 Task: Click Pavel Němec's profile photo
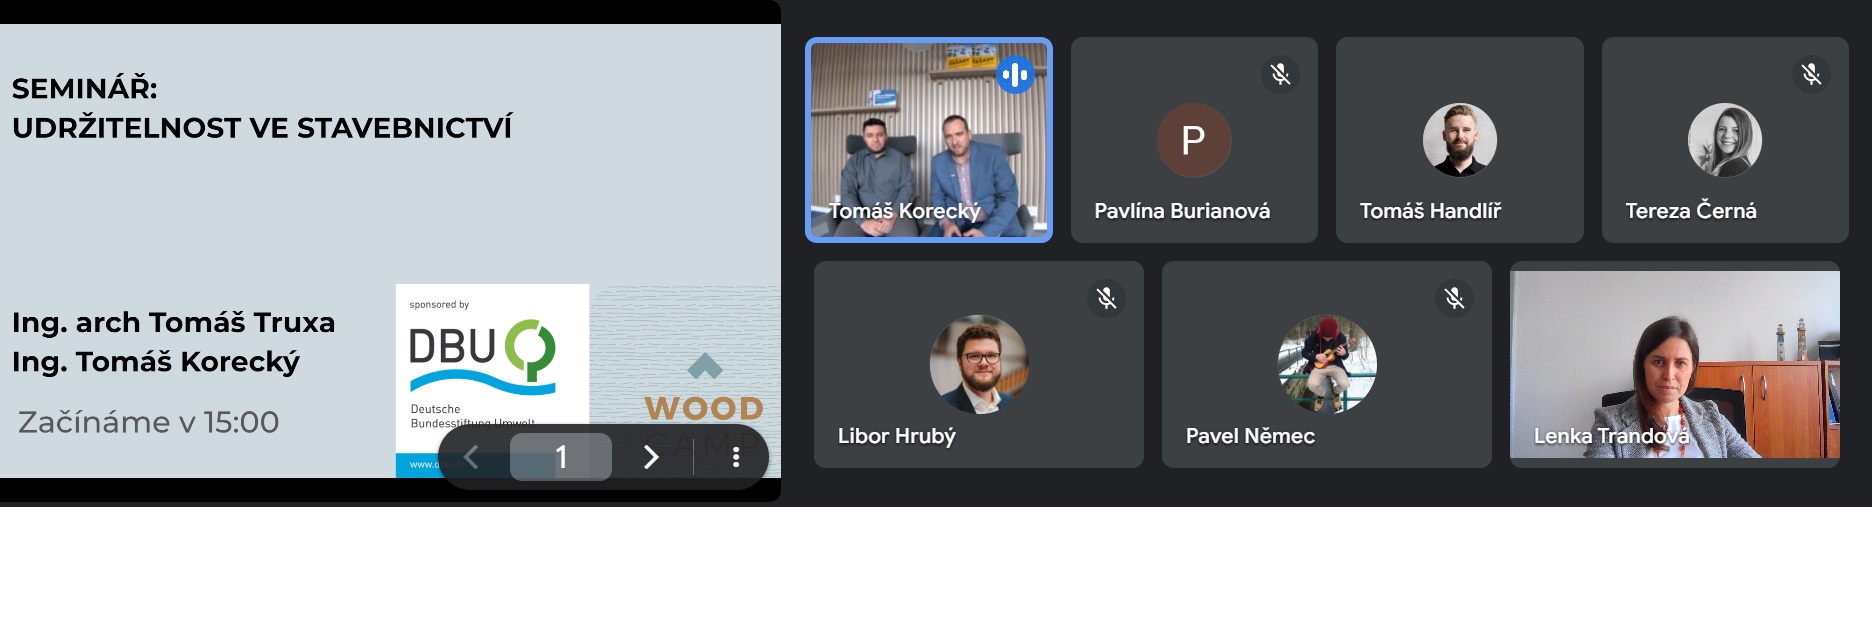tap(1327, 364)
